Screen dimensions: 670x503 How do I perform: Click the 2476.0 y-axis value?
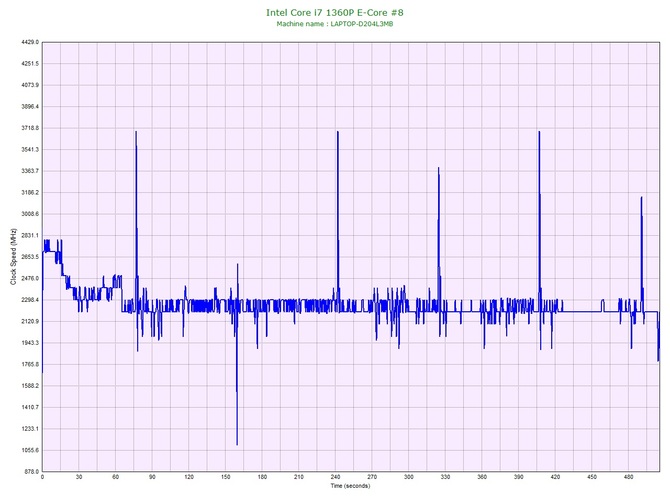pos(30,278)
